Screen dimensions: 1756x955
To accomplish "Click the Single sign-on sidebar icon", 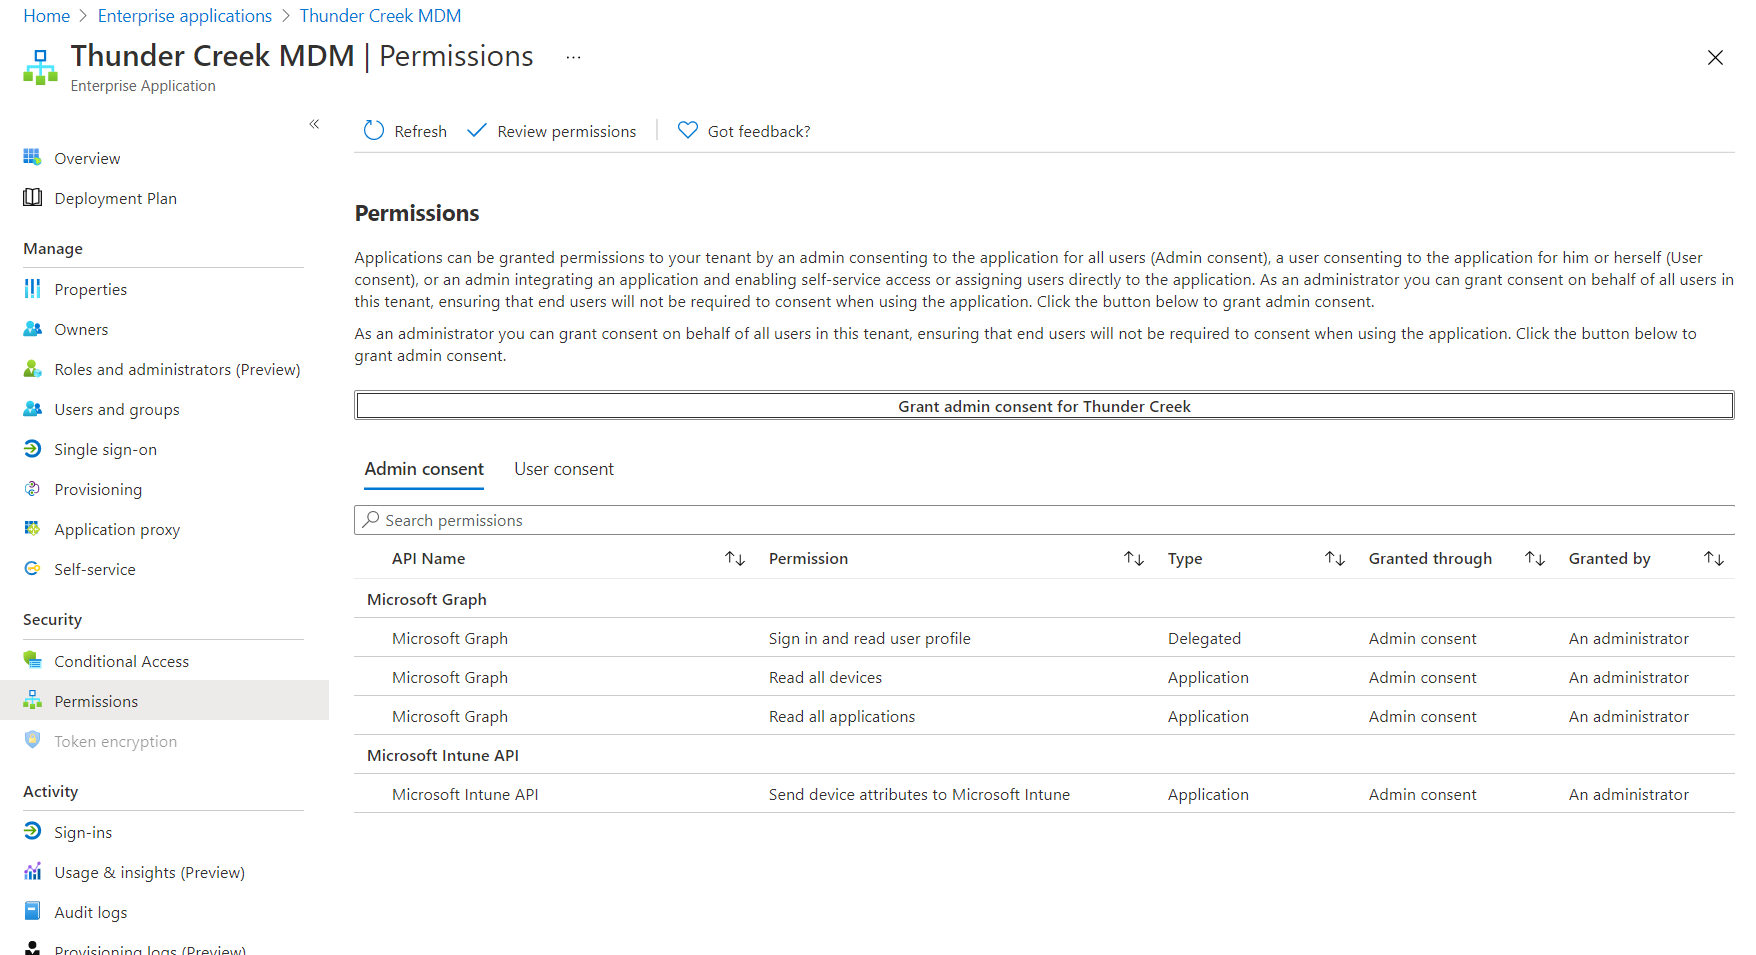I will click(x=33, y=449).
